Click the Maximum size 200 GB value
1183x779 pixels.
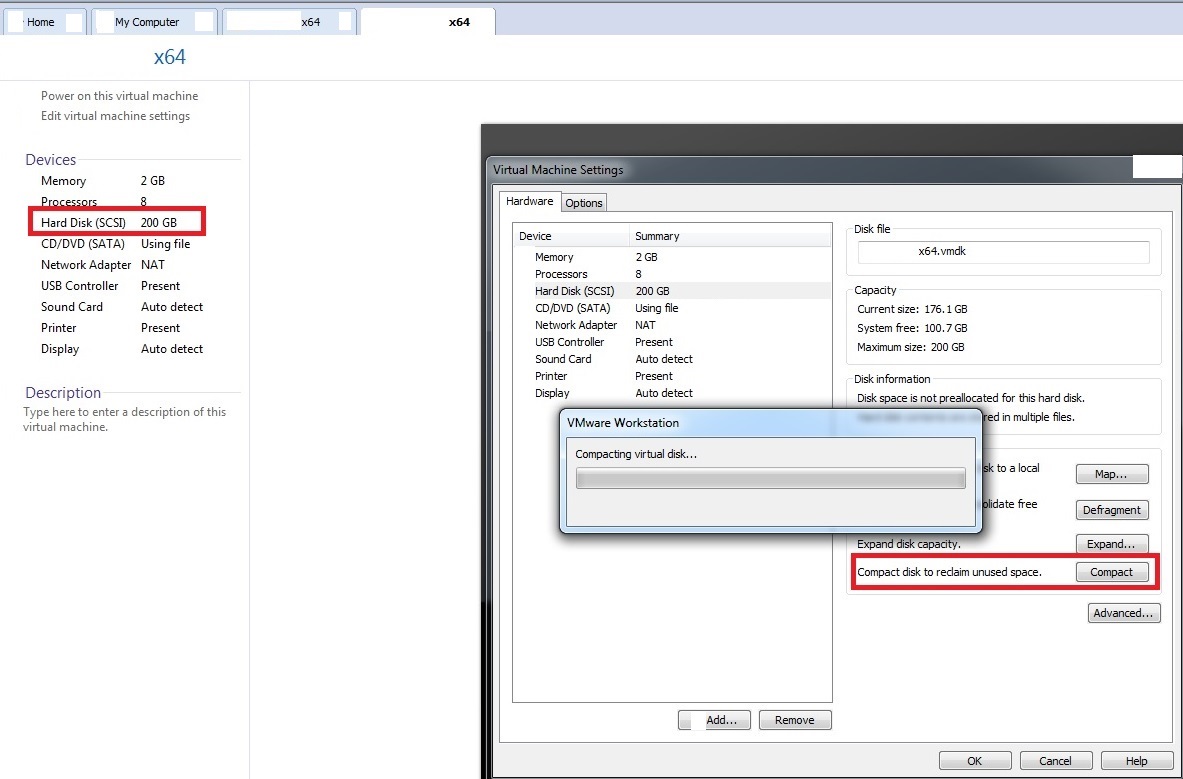pyautogui.click(x=948, y=348)
